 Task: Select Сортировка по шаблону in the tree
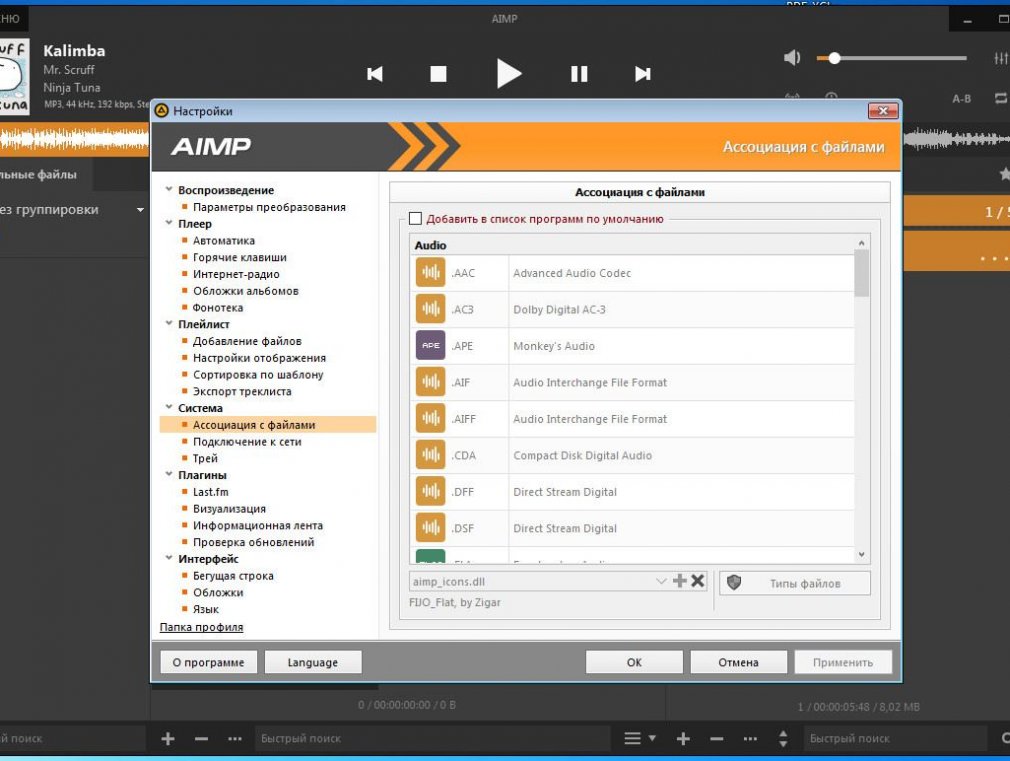[258, 374]
